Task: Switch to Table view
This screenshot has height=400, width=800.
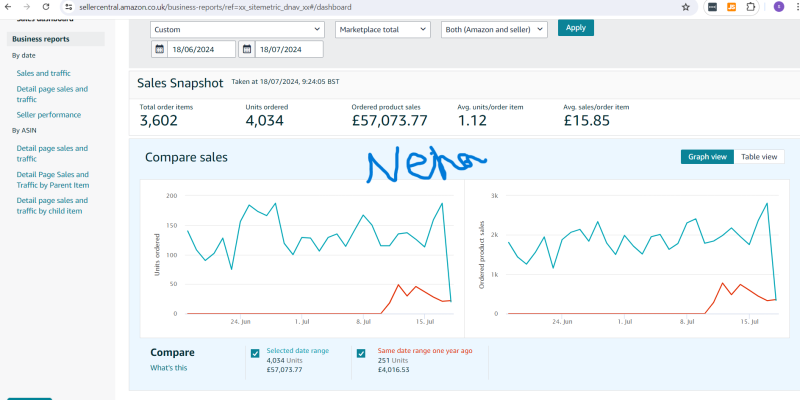Action: (x=759, y=157)
